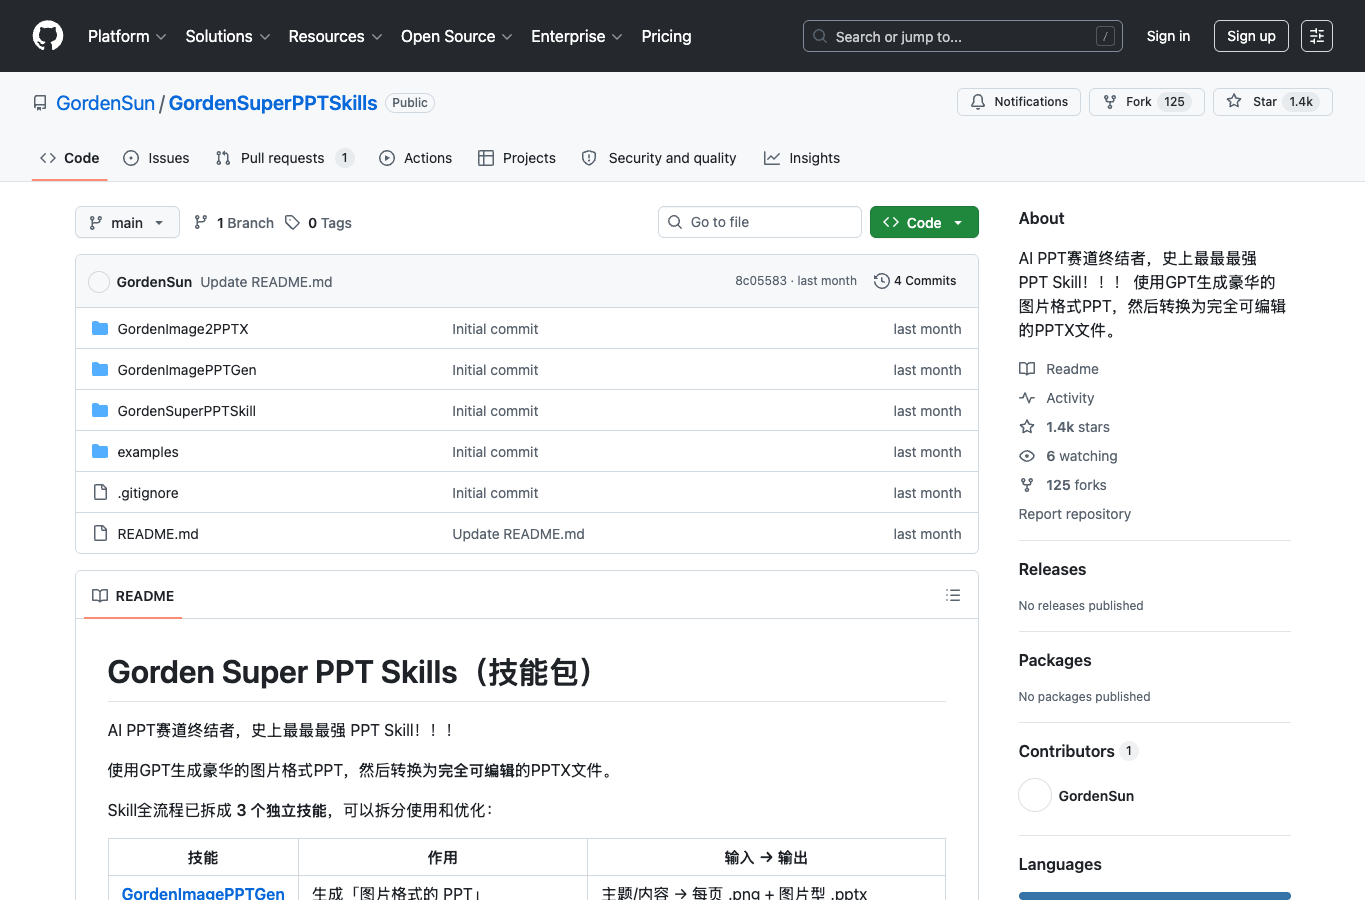1365x900 pixels.
Task: Click the Star icon
Action: pyautogui.click(x=1234, y=102)
